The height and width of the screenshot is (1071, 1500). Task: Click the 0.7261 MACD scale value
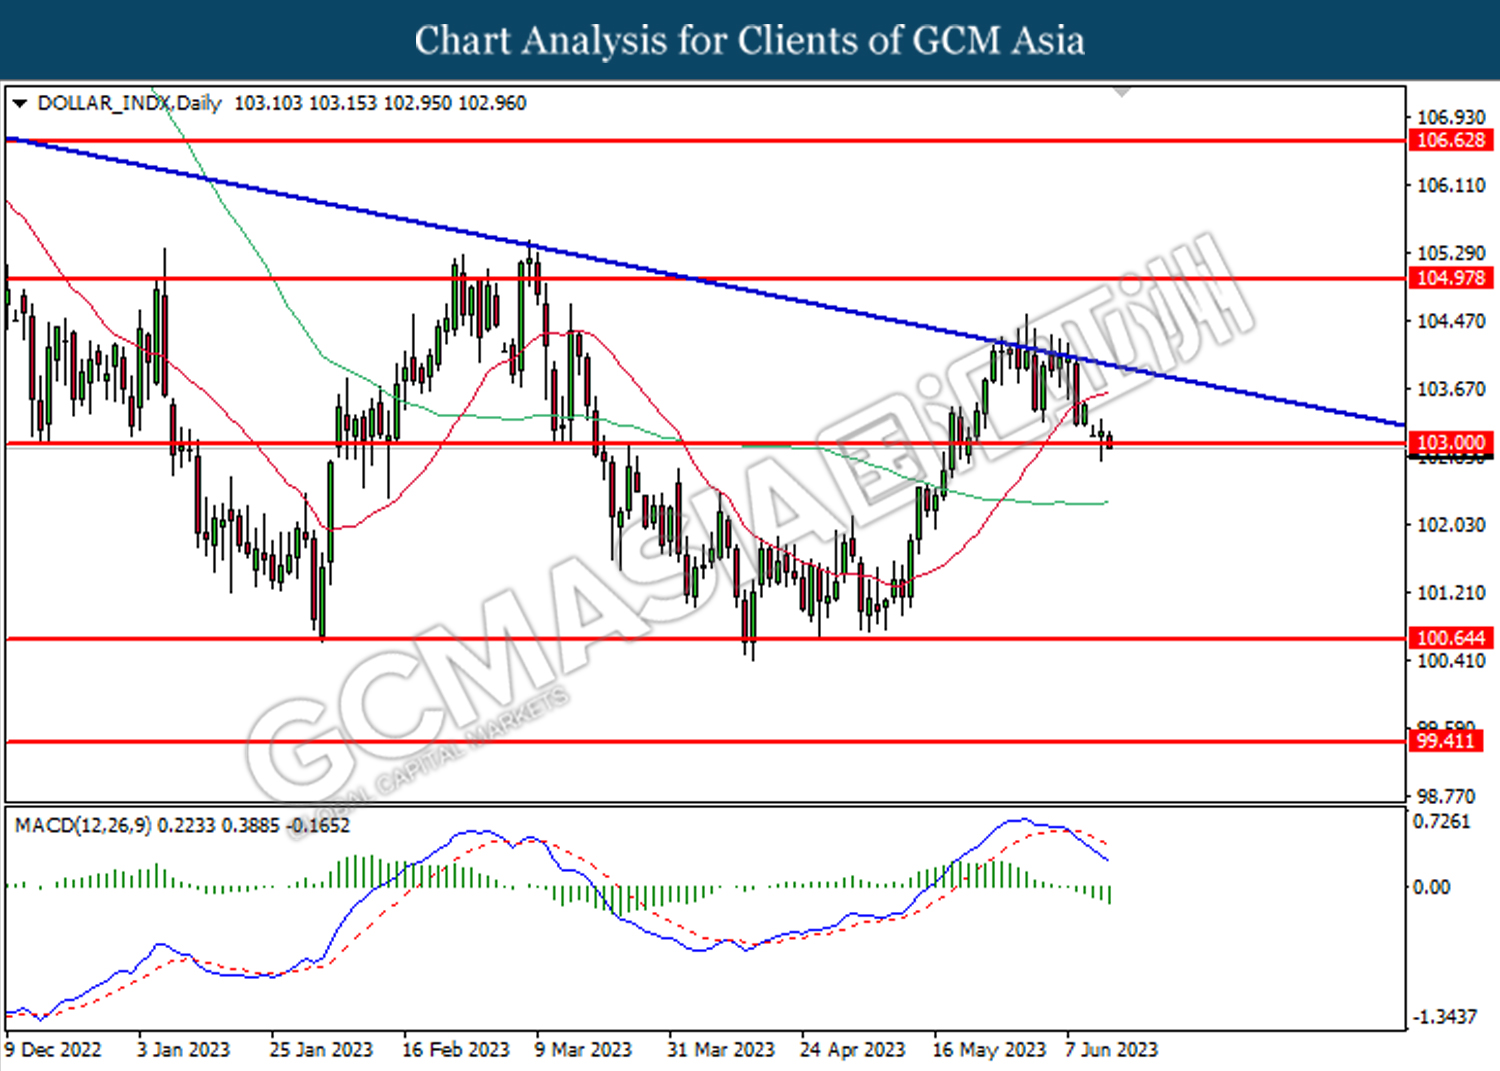tap(1441, 821)
